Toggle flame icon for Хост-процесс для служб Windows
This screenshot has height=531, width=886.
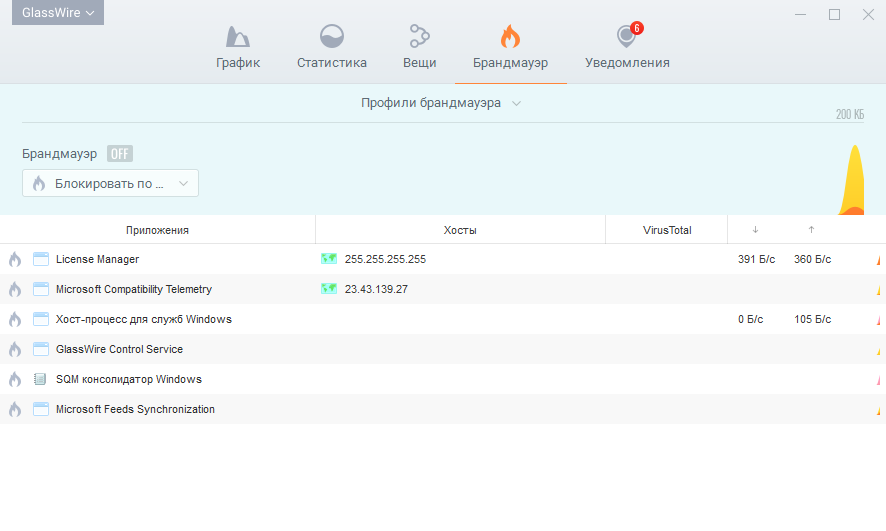(x=15, y=319)
